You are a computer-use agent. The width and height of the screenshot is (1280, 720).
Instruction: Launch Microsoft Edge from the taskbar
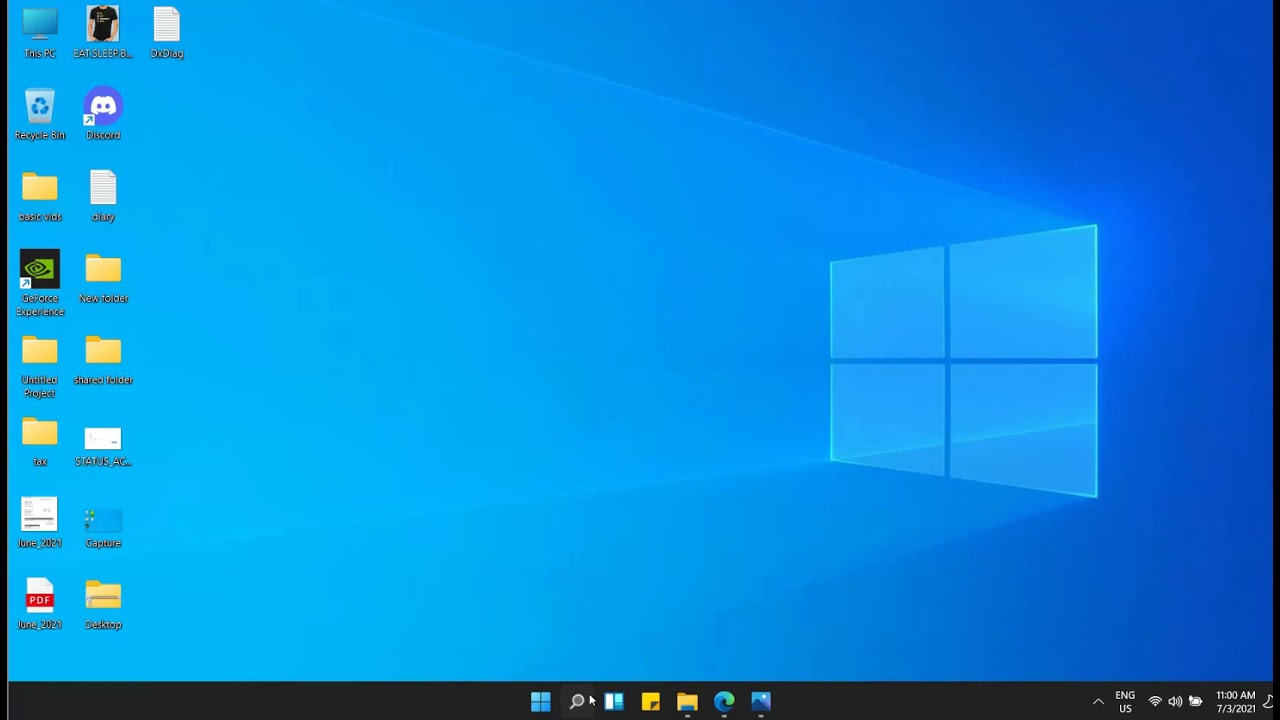click(x=724, y=701)
